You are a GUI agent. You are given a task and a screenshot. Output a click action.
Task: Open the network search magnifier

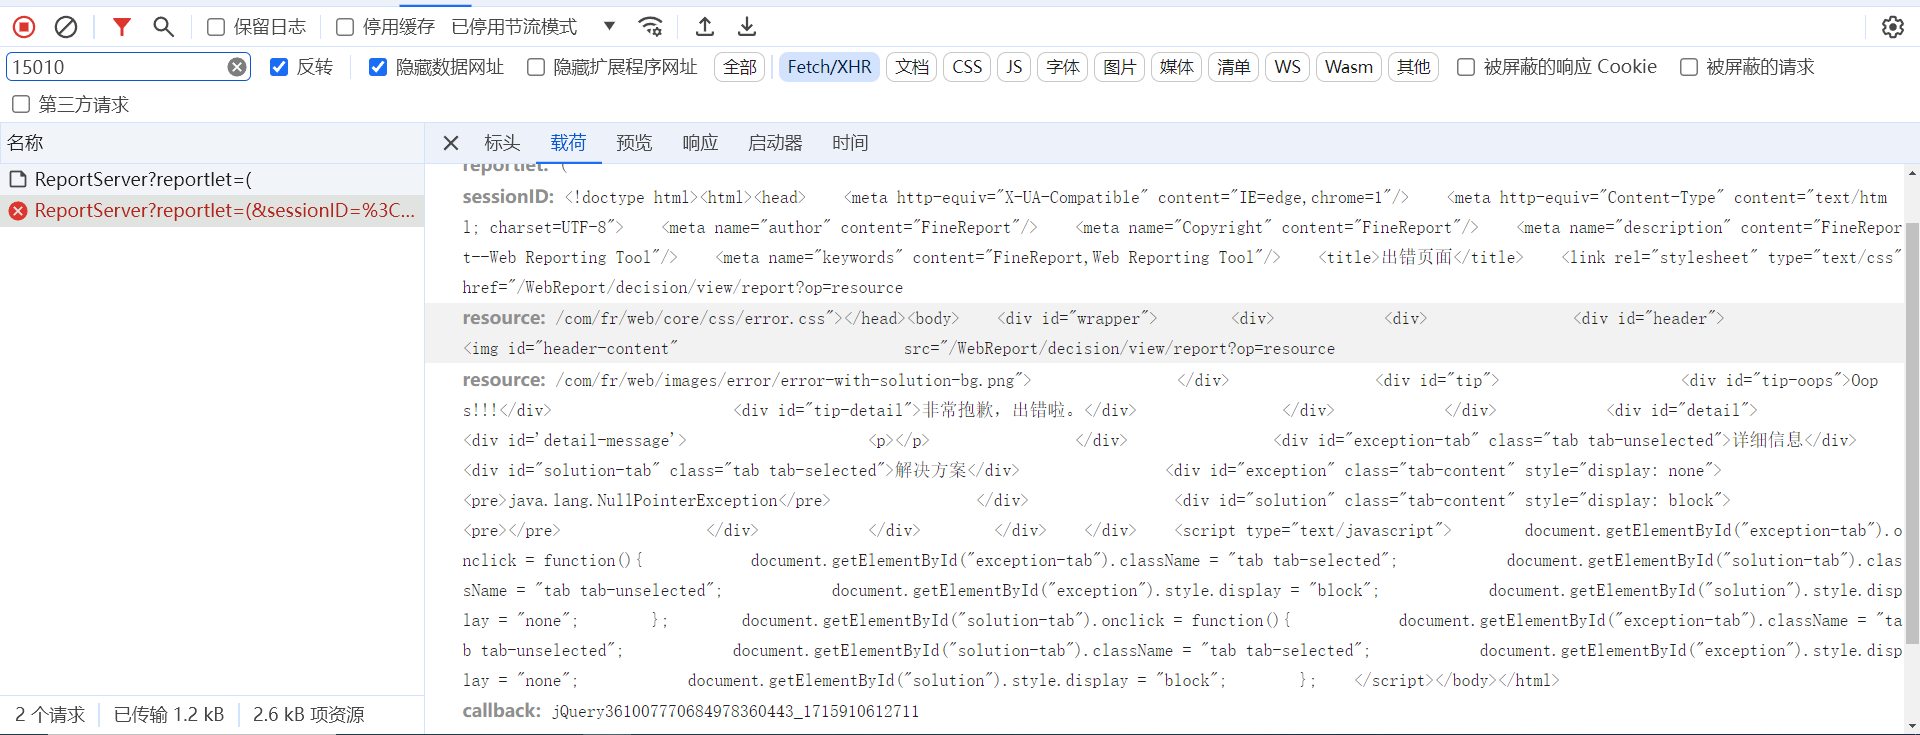point(164,27)
